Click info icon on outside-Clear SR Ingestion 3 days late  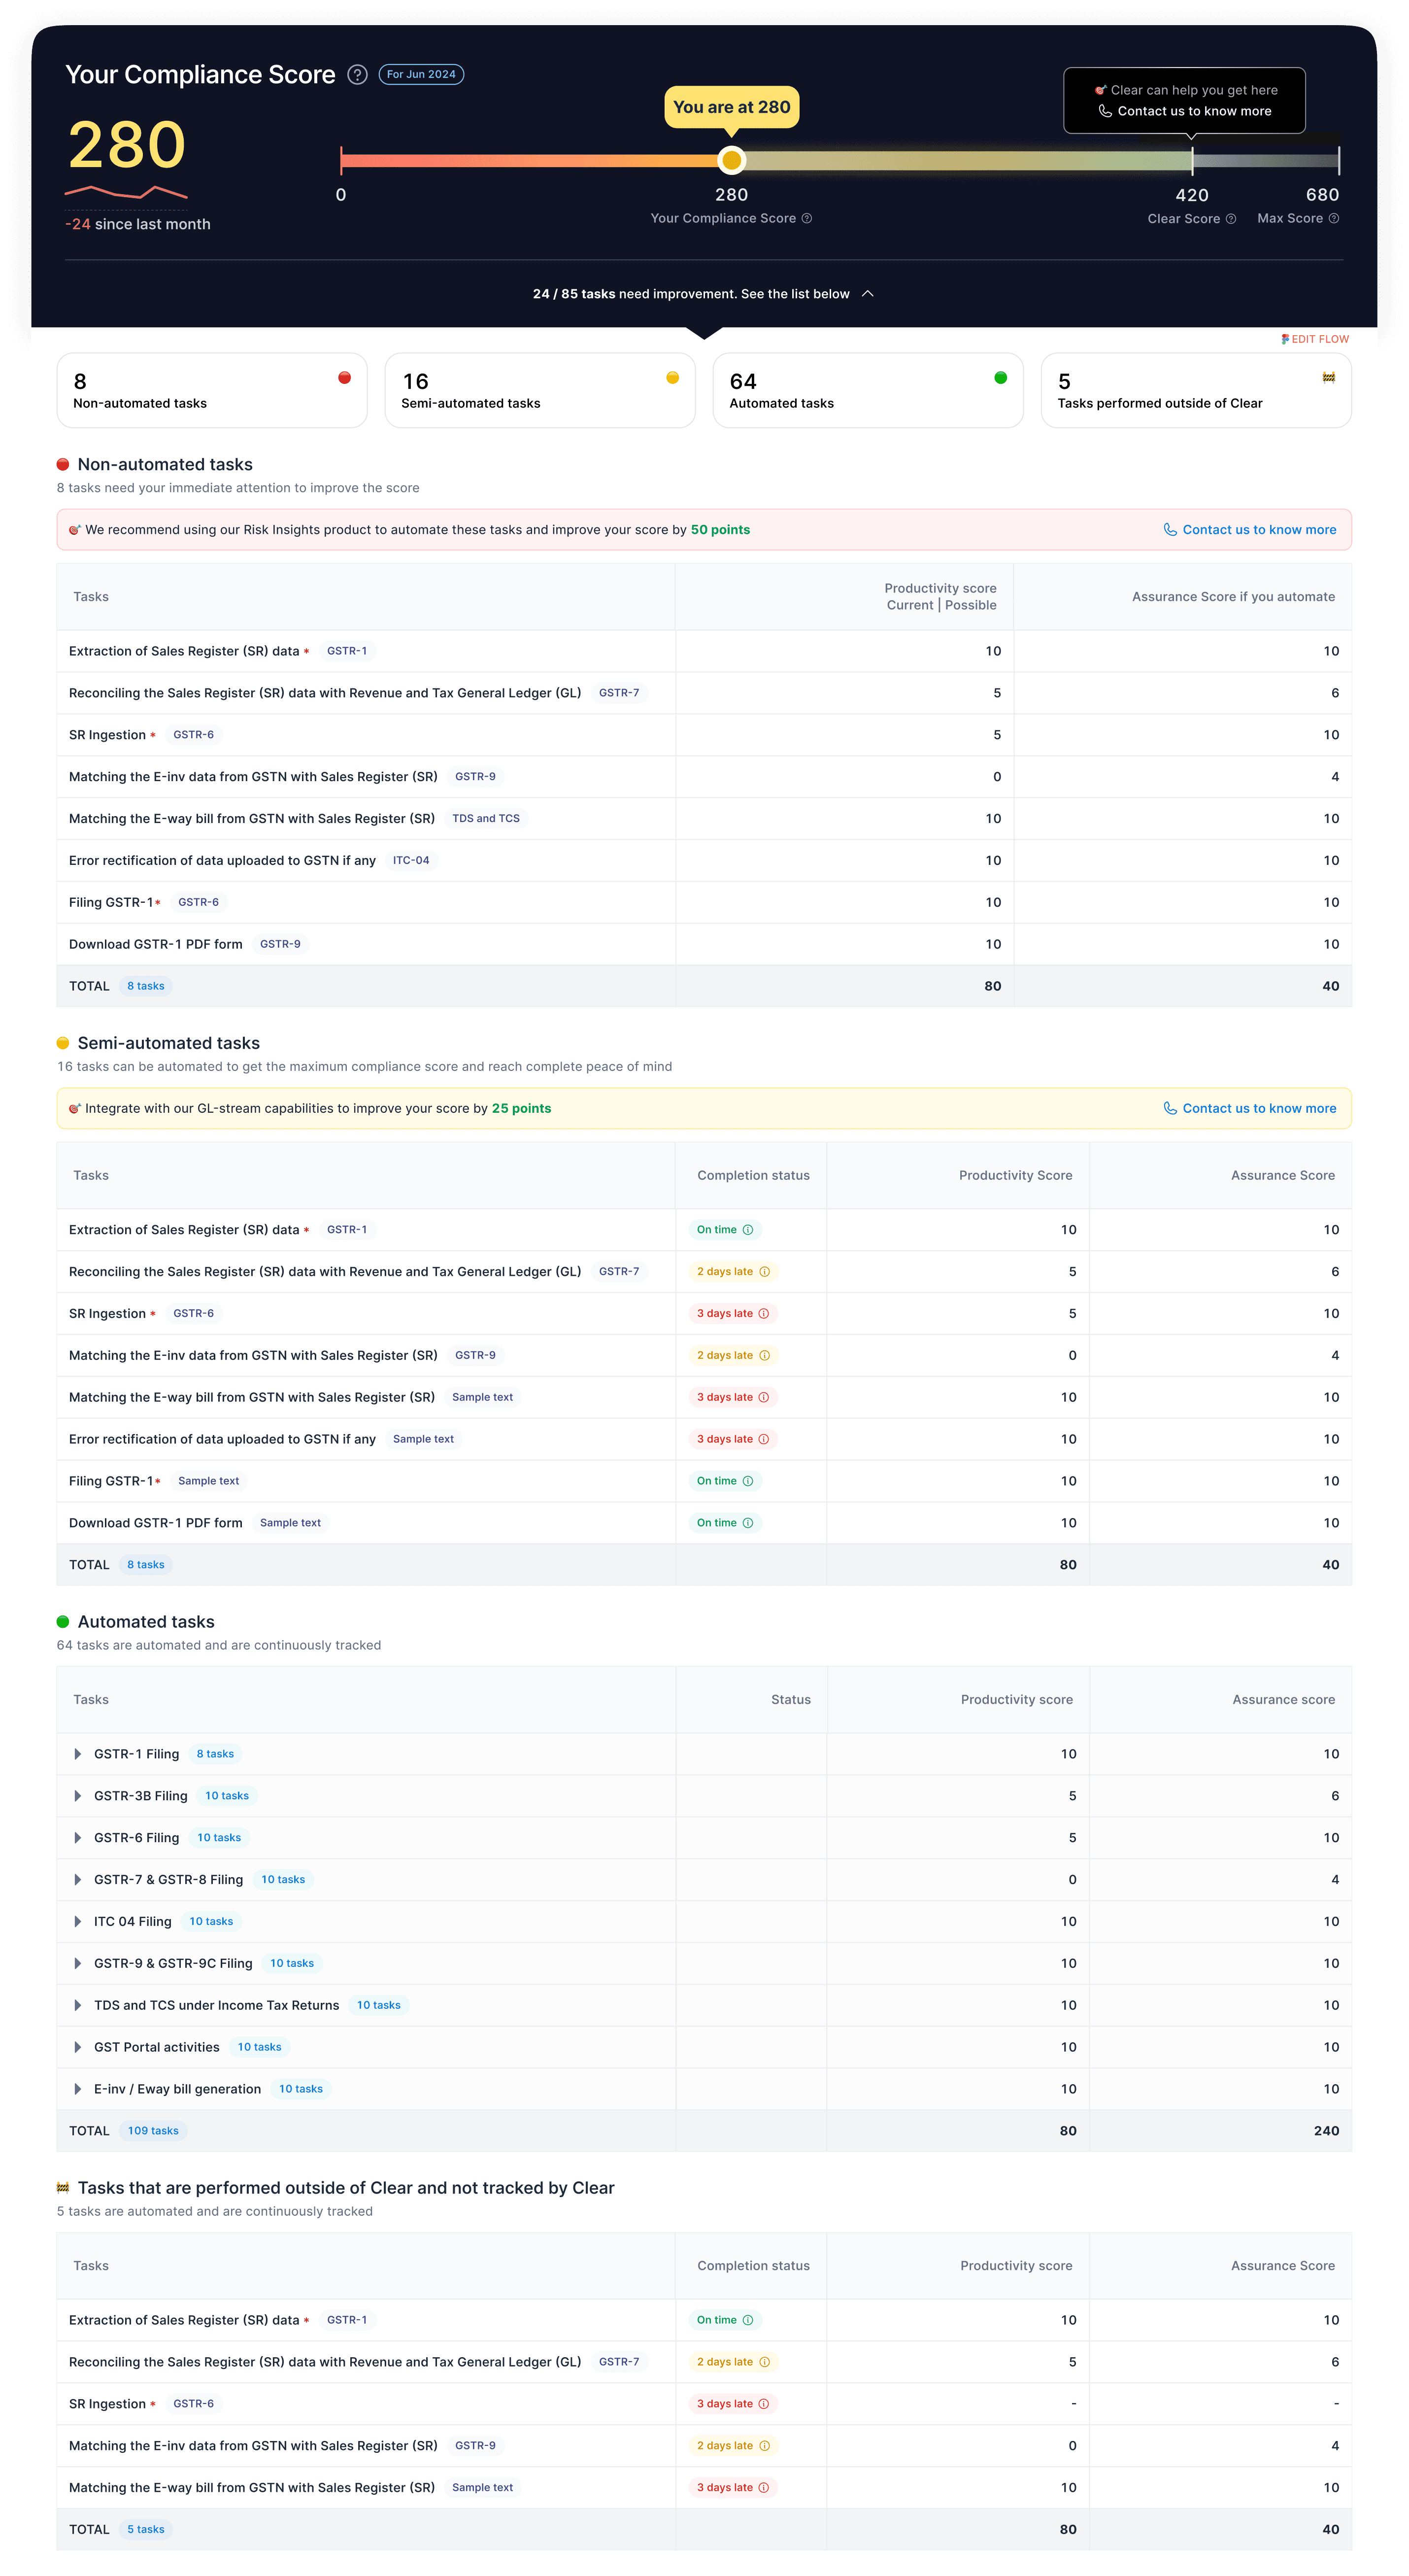(764, 2405)
